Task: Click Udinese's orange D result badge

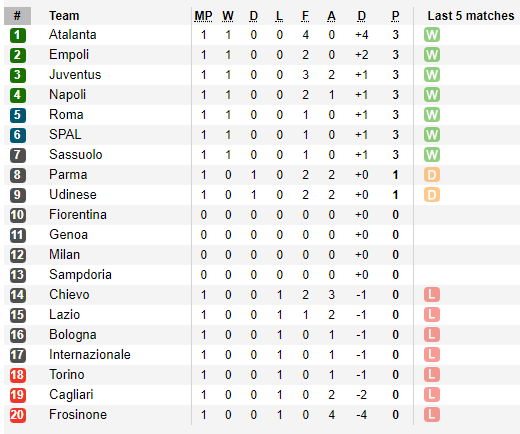Action: tap(432, 195)
